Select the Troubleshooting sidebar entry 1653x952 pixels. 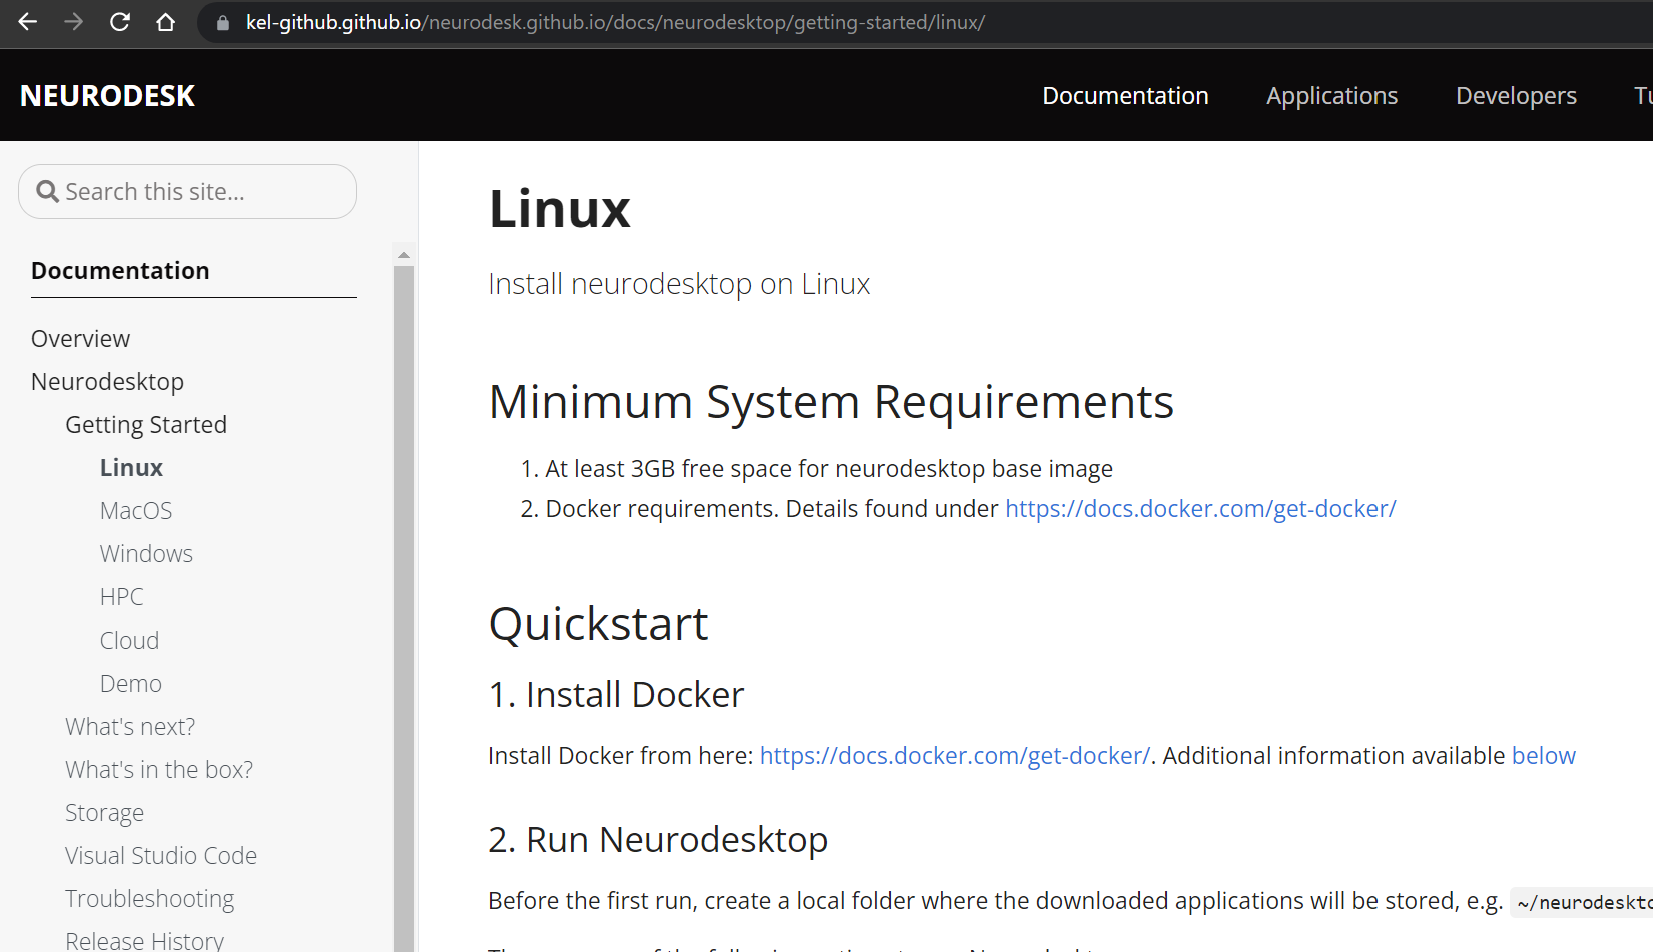click(x=149, y=898)
